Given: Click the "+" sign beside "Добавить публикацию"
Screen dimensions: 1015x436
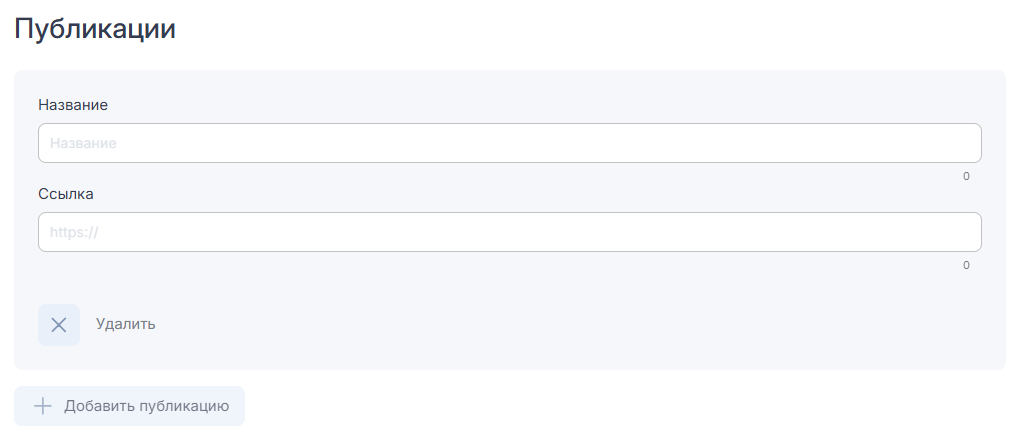Looking at the screenshot, I should [x=42, y=406].
